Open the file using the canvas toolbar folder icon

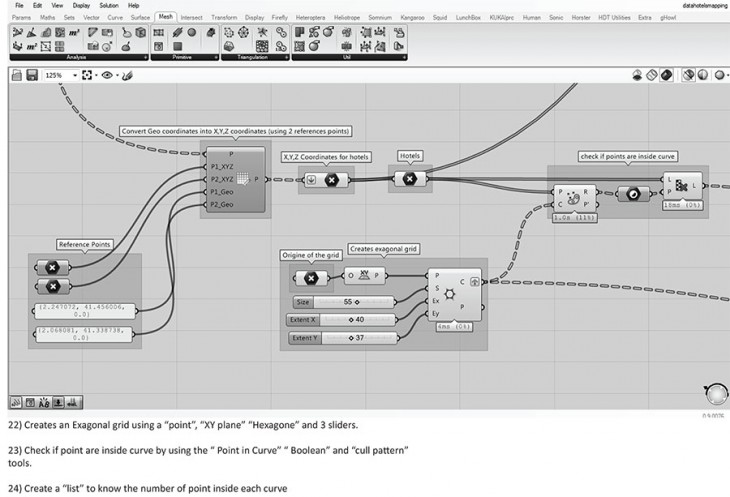click(x=17, y=75)
